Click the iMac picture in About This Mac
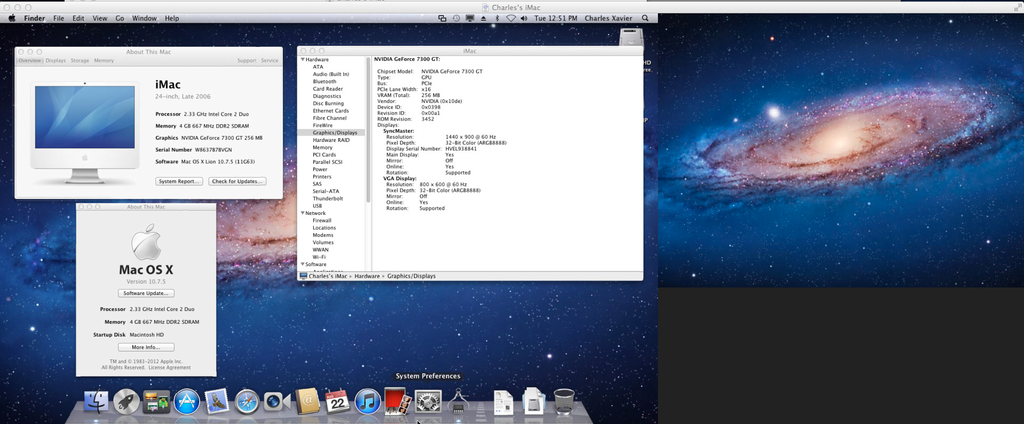Viewport: 1024px width, 424px height. click(x=85, y=133)
